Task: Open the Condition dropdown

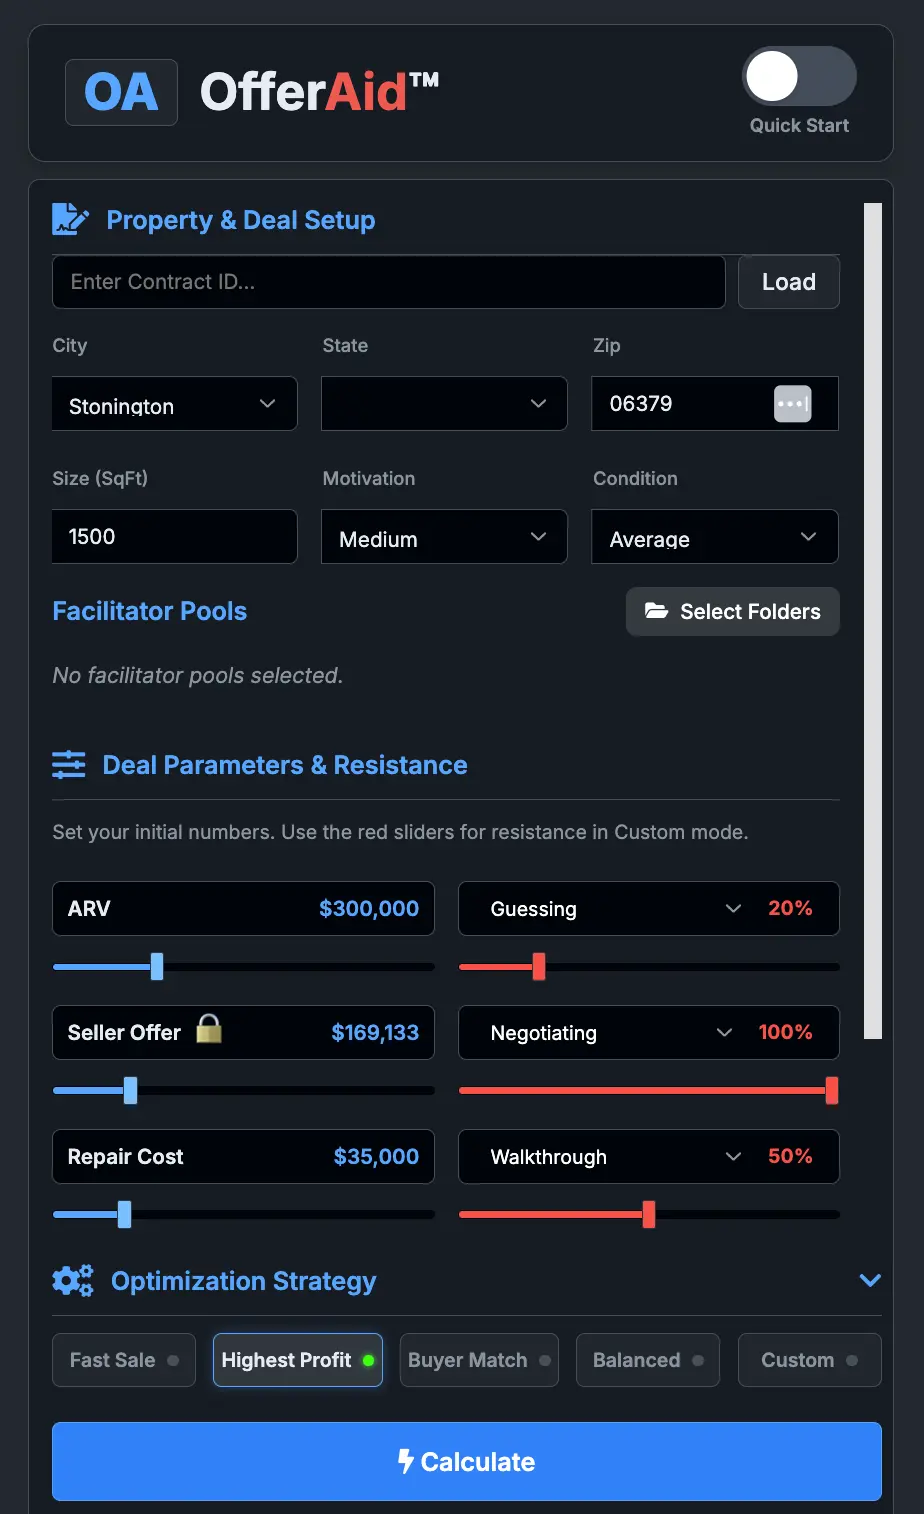Action: [x=714, y=537]
